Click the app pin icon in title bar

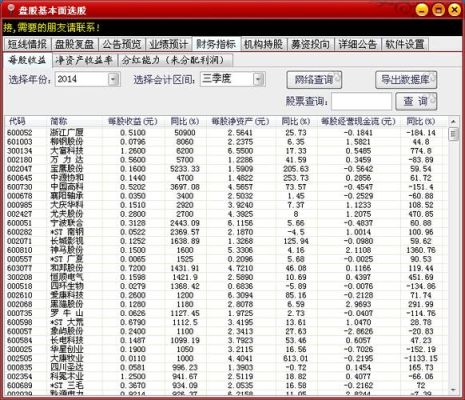pos(11,9)
